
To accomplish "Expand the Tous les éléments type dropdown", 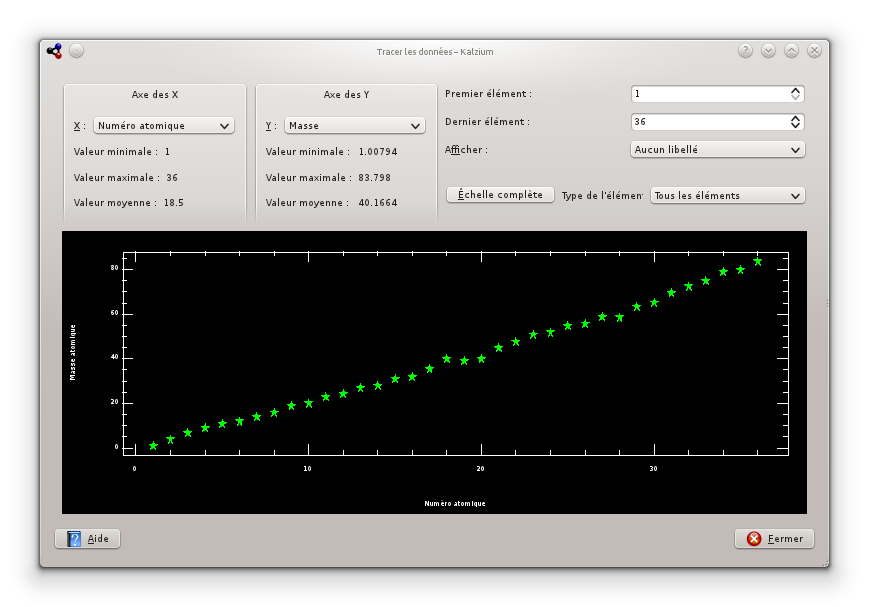I will point(727,196).
